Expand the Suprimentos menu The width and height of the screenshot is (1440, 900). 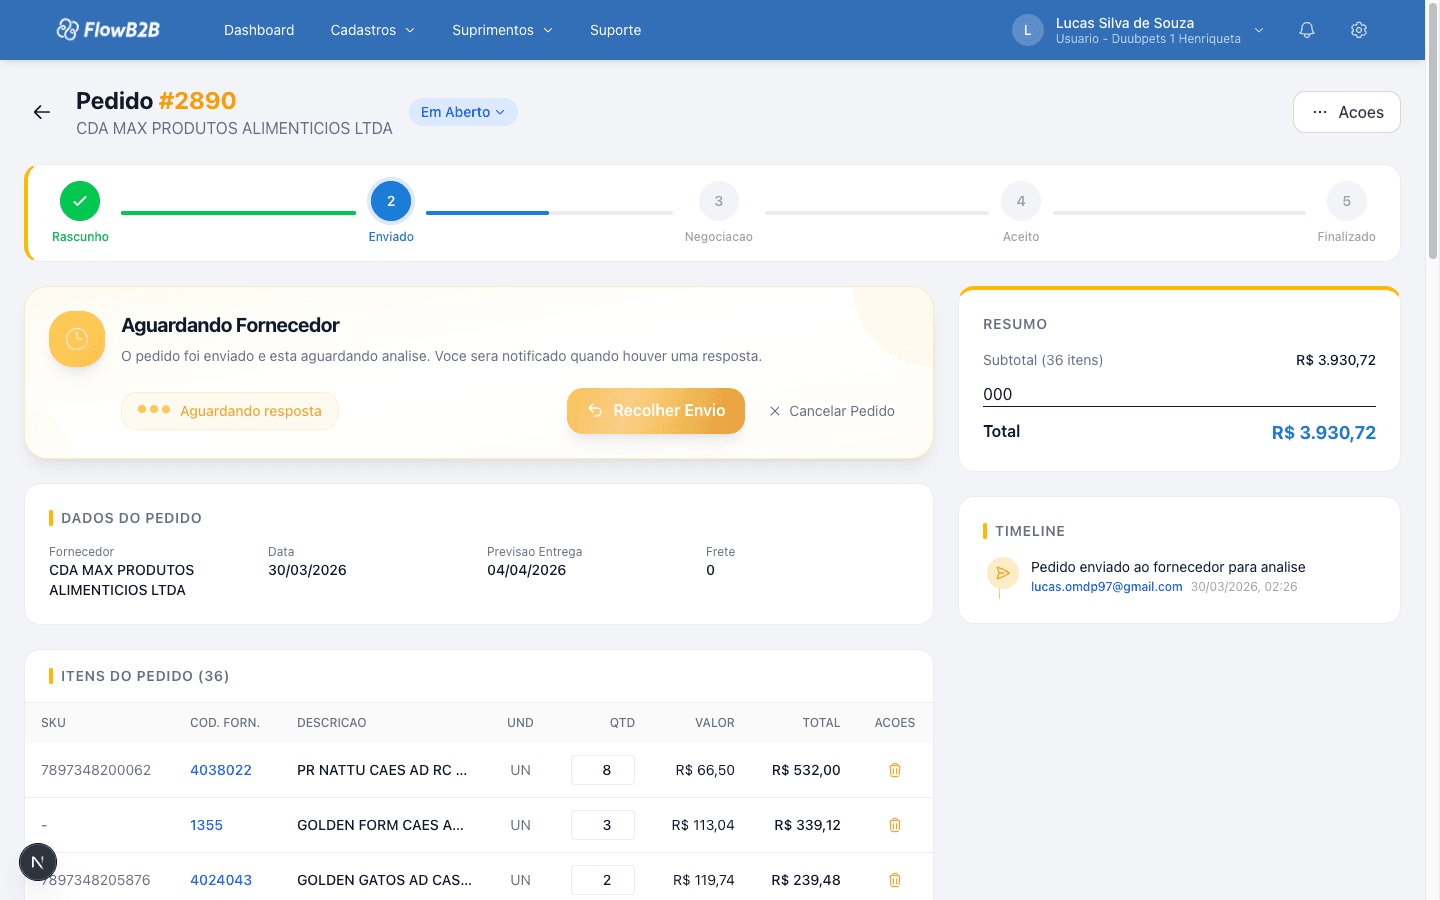(x=502, y=30)
